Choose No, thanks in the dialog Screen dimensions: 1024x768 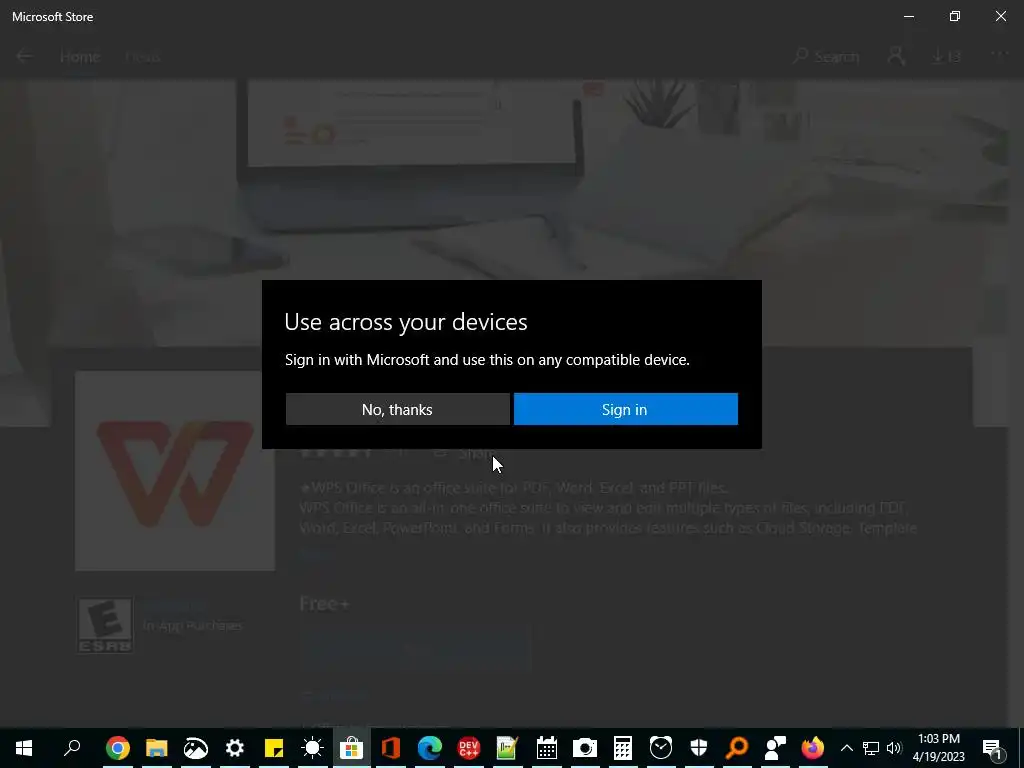click(398, 409)
